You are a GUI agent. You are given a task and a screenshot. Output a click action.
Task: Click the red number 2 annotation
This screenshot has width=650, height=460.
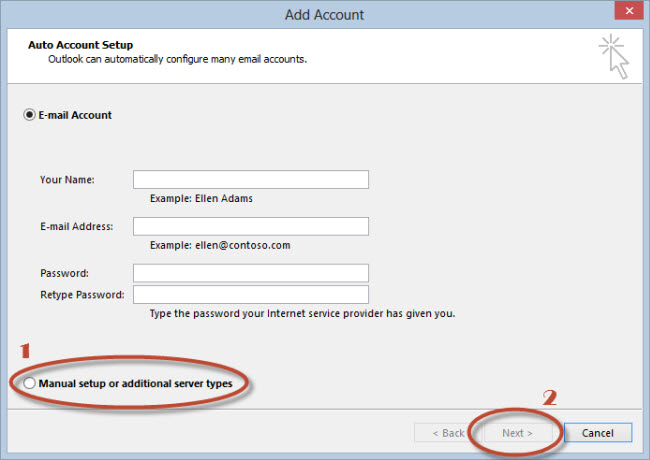[x=550, y=398]
